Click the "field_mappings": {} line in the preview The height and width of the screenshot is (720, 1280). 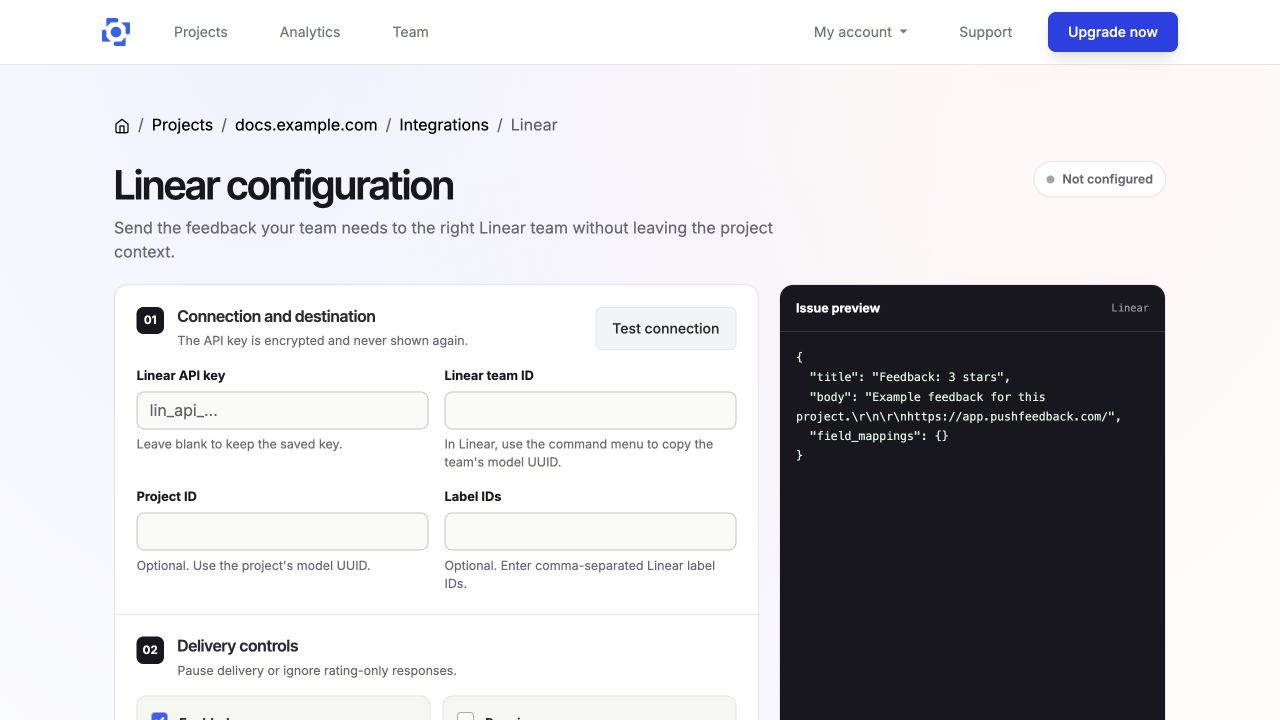tap(879, 436)
